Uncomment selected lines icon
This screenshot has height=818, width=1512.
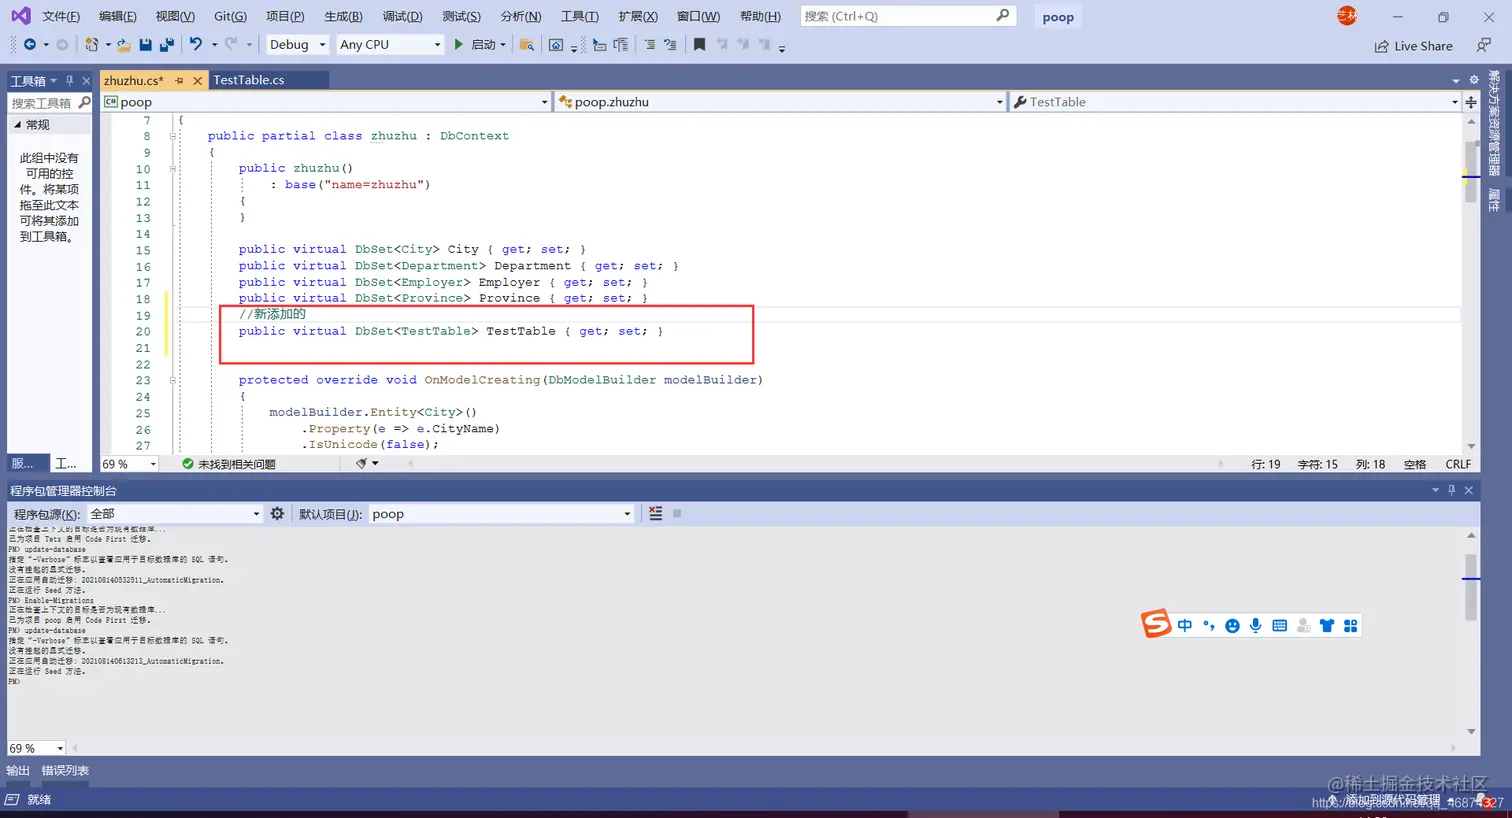click(x=670, y=44)
